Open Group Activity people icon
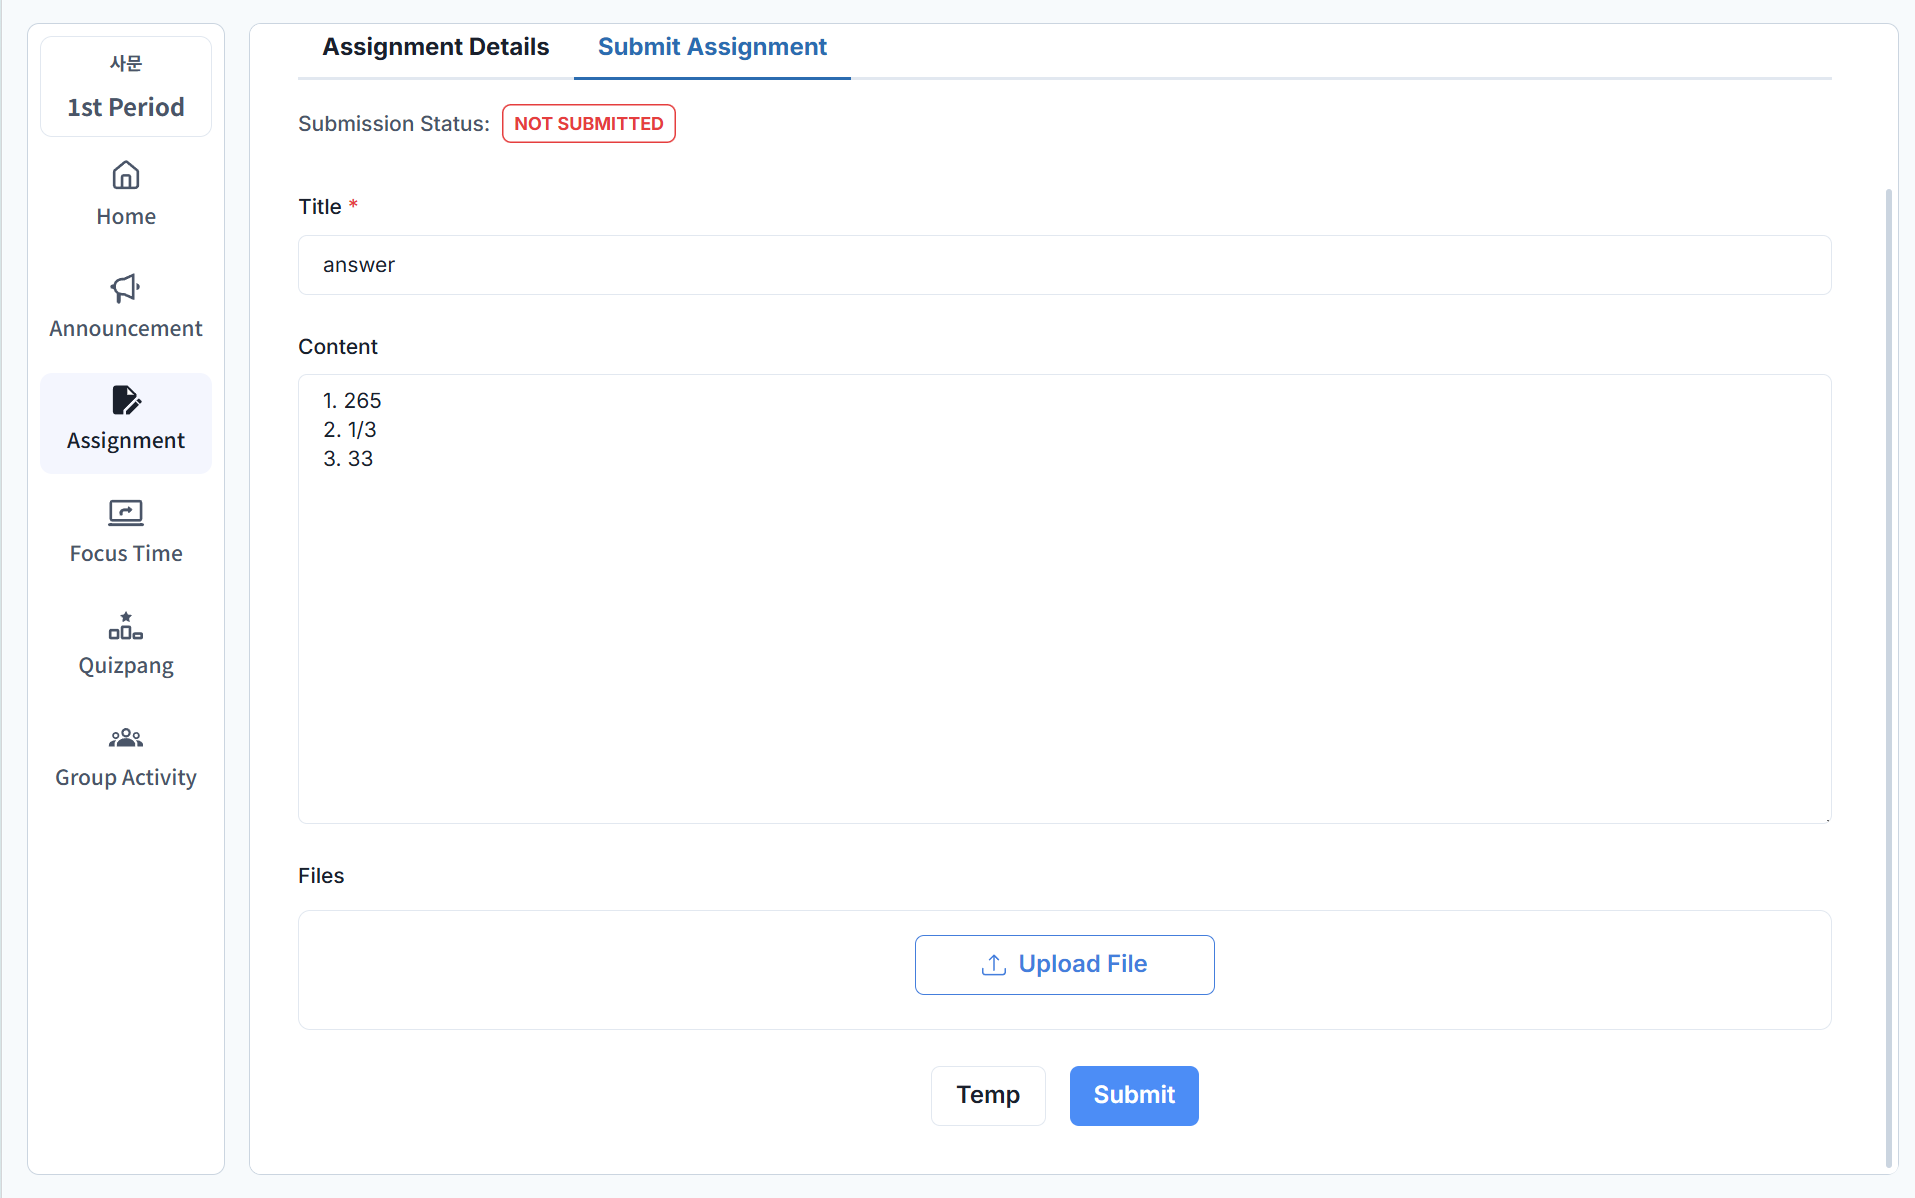Viewport: 1915px width, 1198px height. click(125, 738)
